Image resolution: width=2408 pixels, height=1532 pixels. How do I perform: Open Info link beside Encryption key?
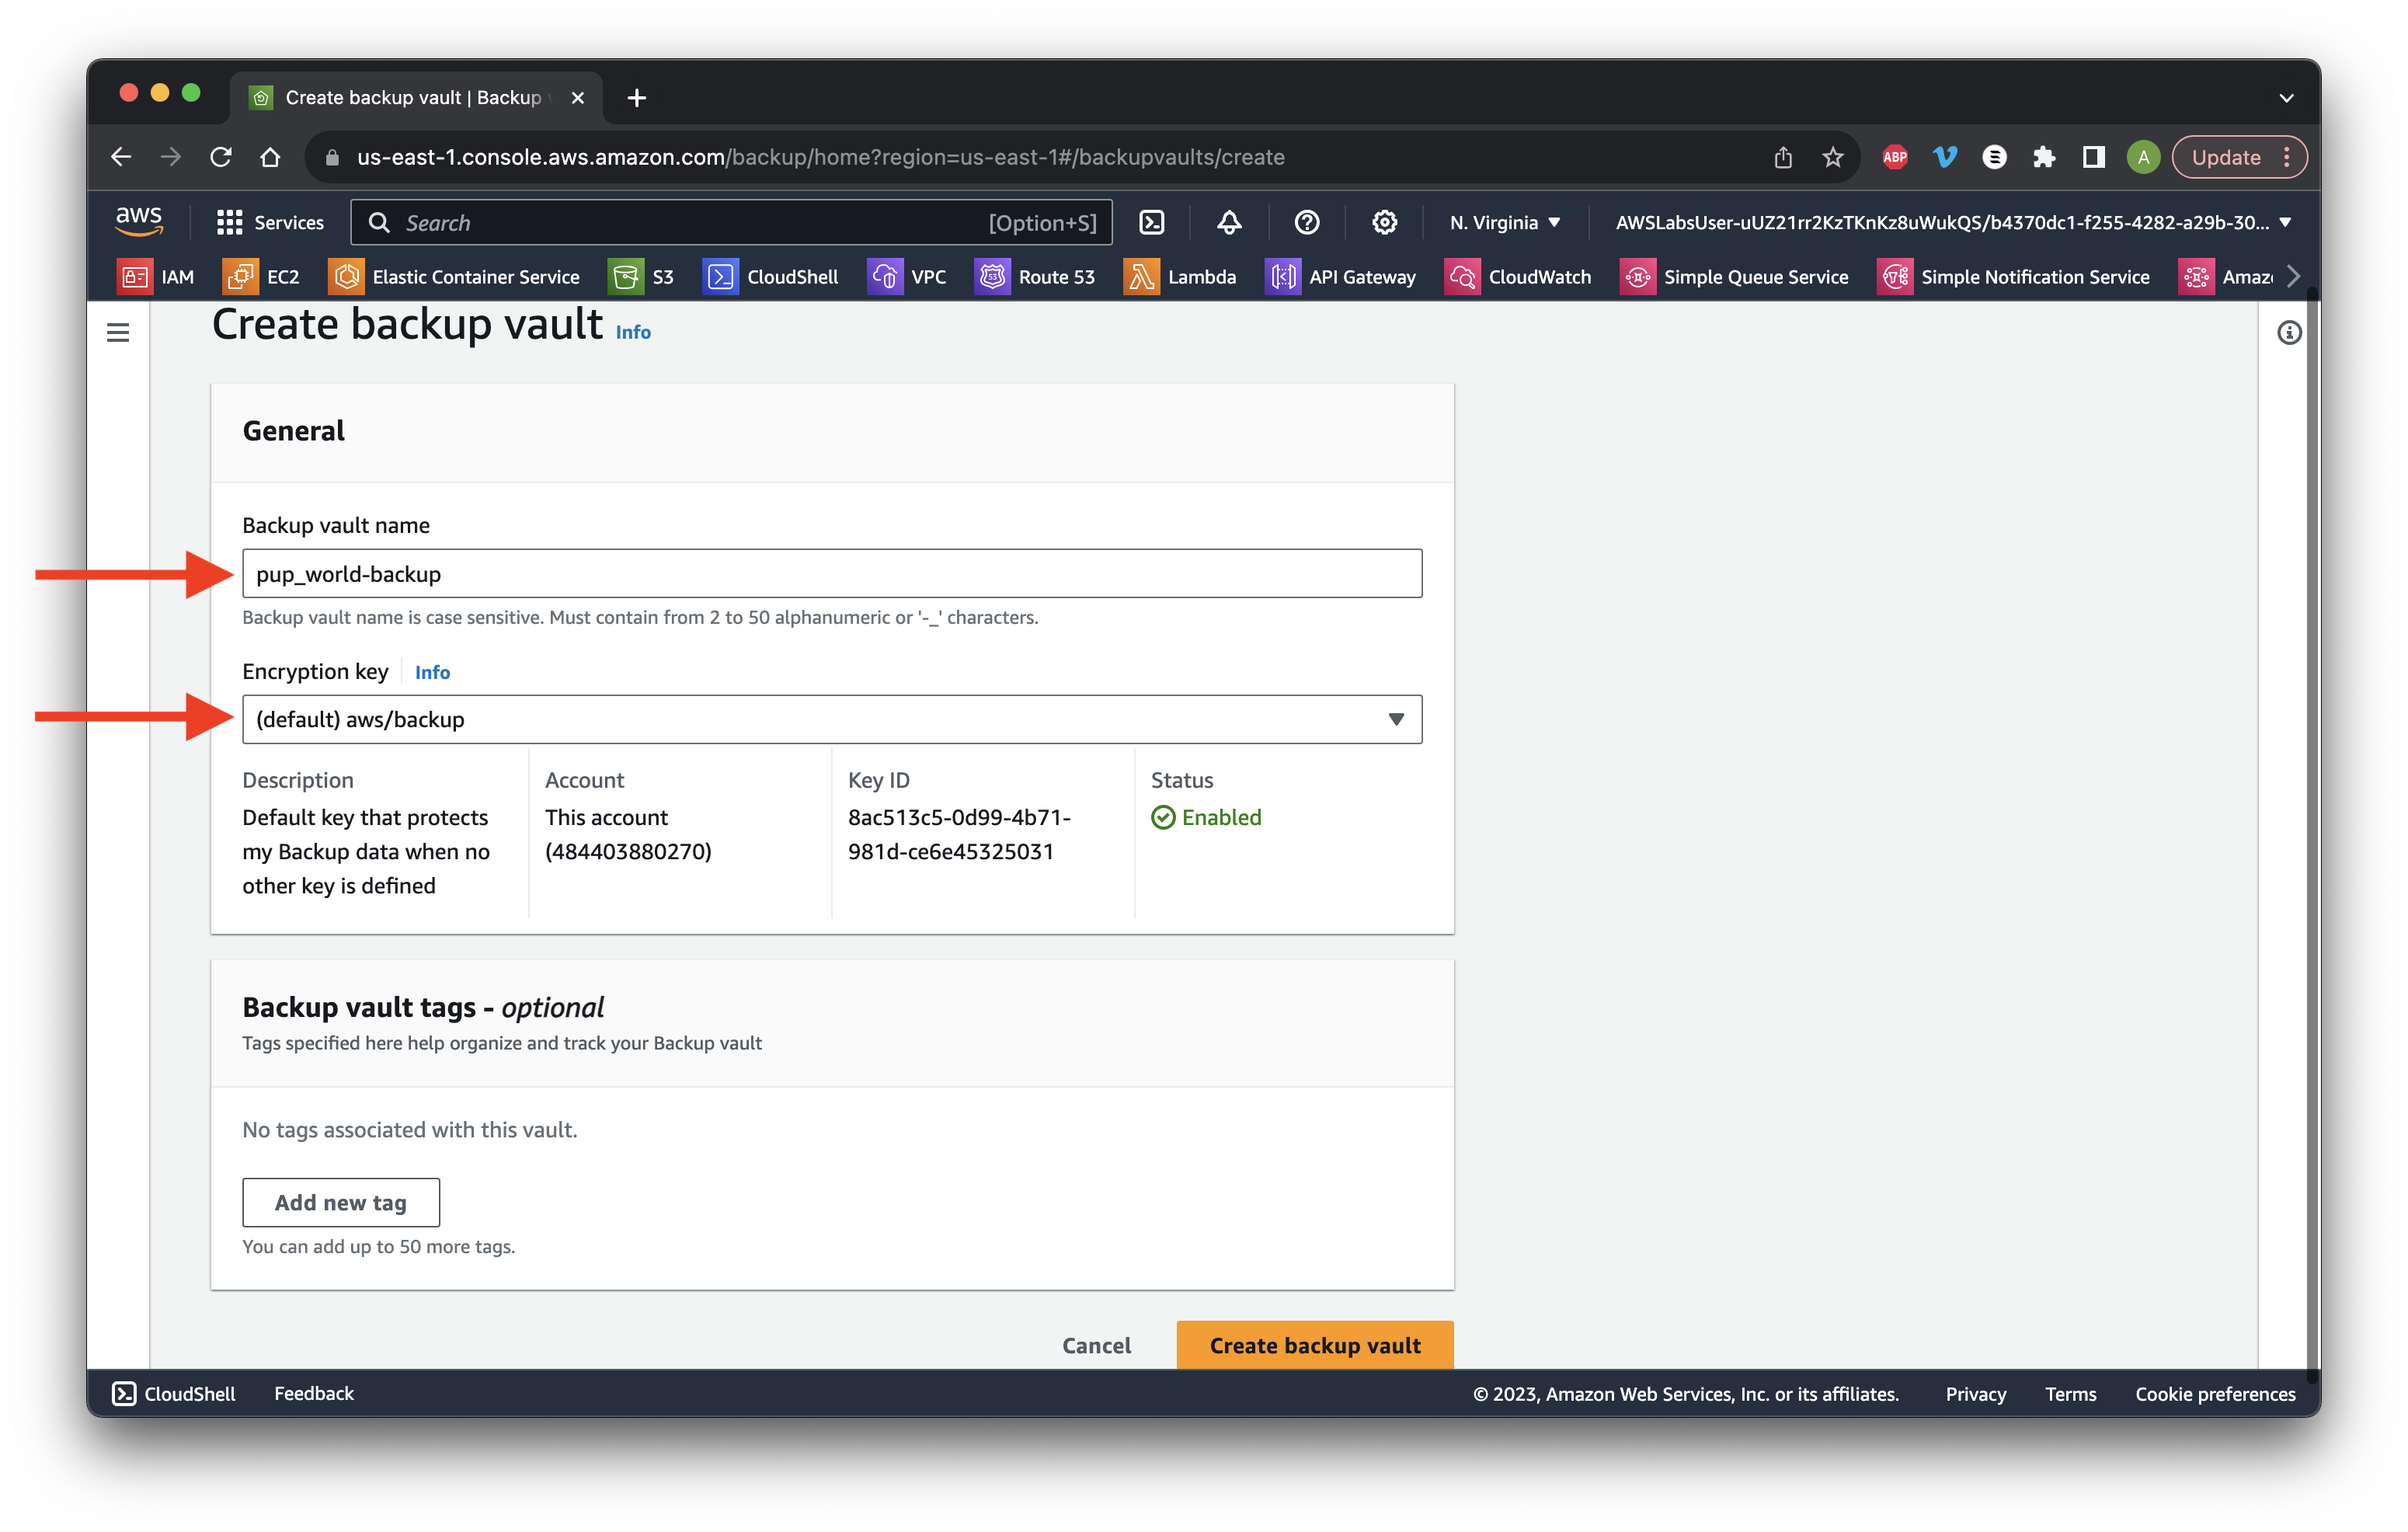point(432,672)
